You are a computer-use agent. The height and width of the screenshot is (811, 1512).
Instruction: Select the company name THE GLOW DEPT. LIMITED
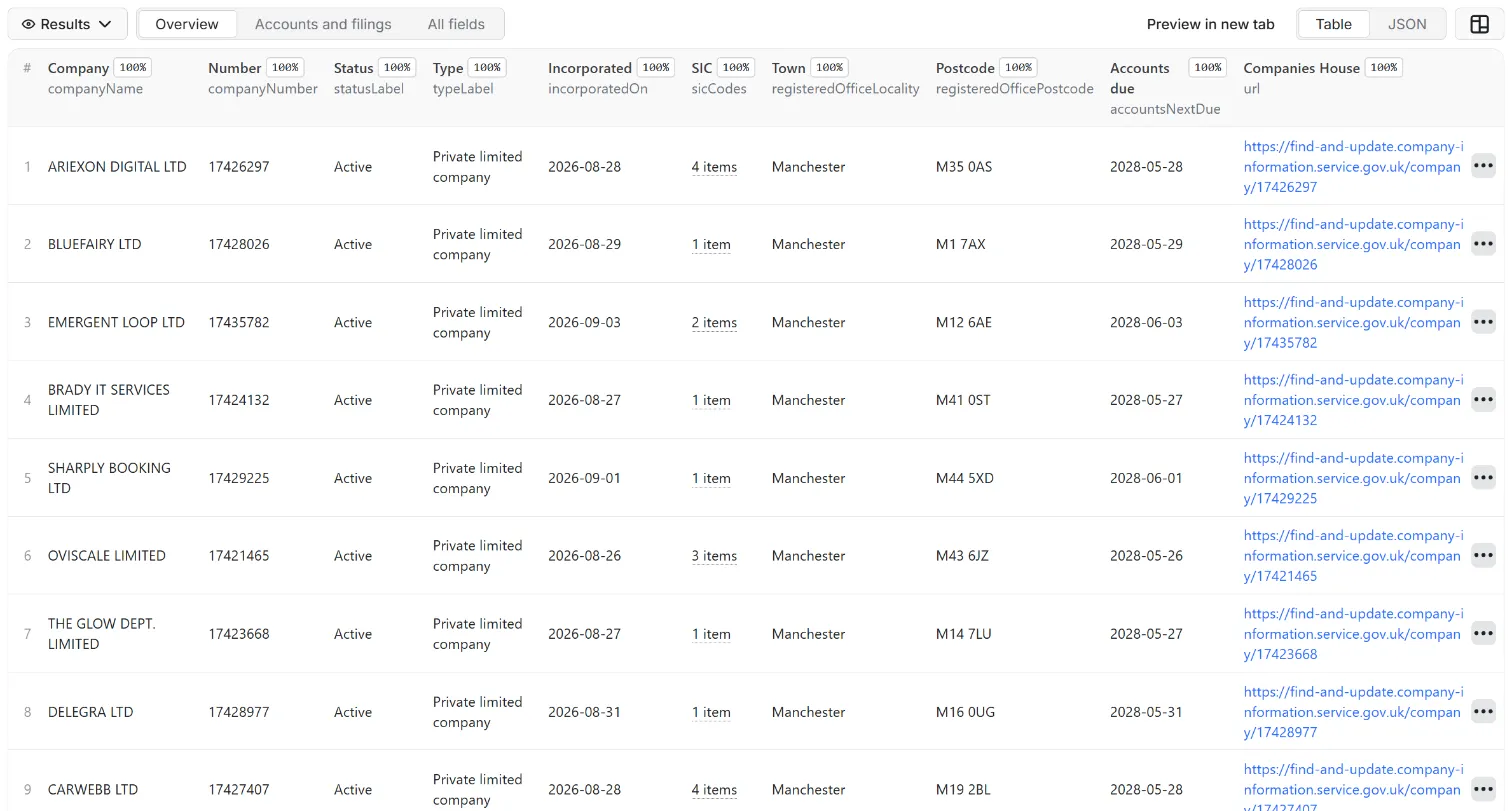[x=102, y=634]
